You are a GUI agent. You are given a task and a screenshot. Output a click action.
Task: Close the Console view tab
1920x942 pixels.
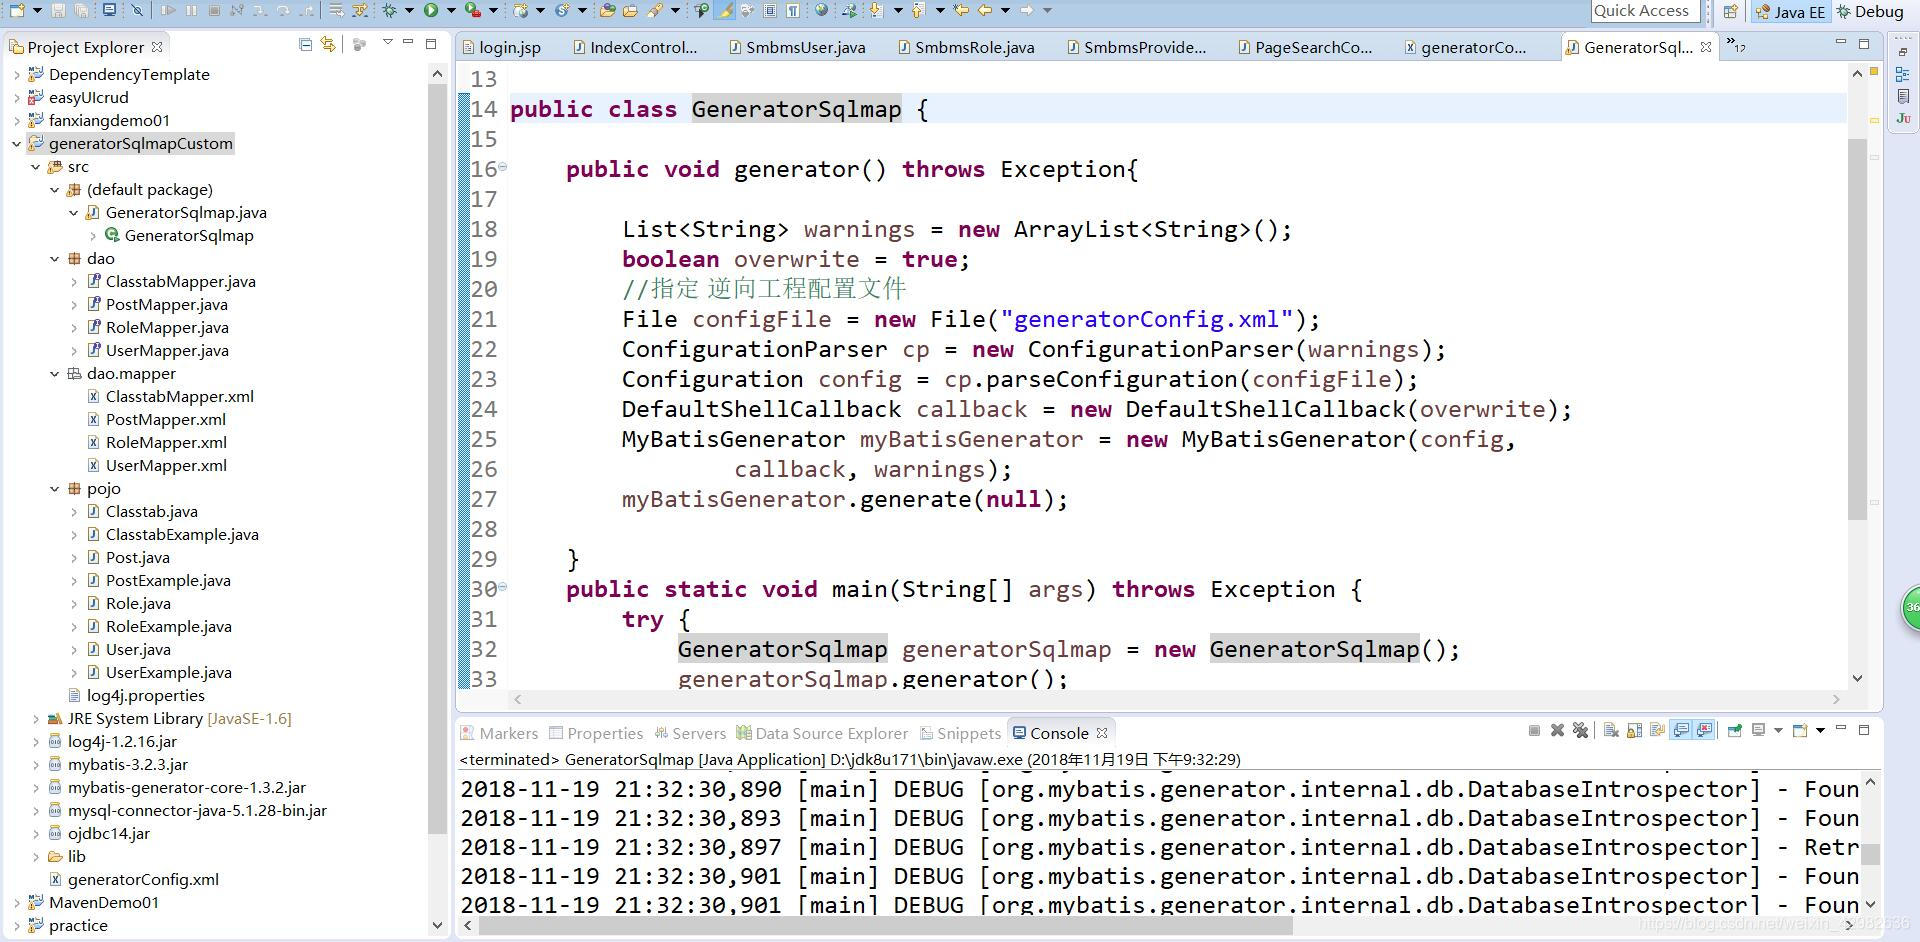pyautogui.click(x=1101, y=733)
